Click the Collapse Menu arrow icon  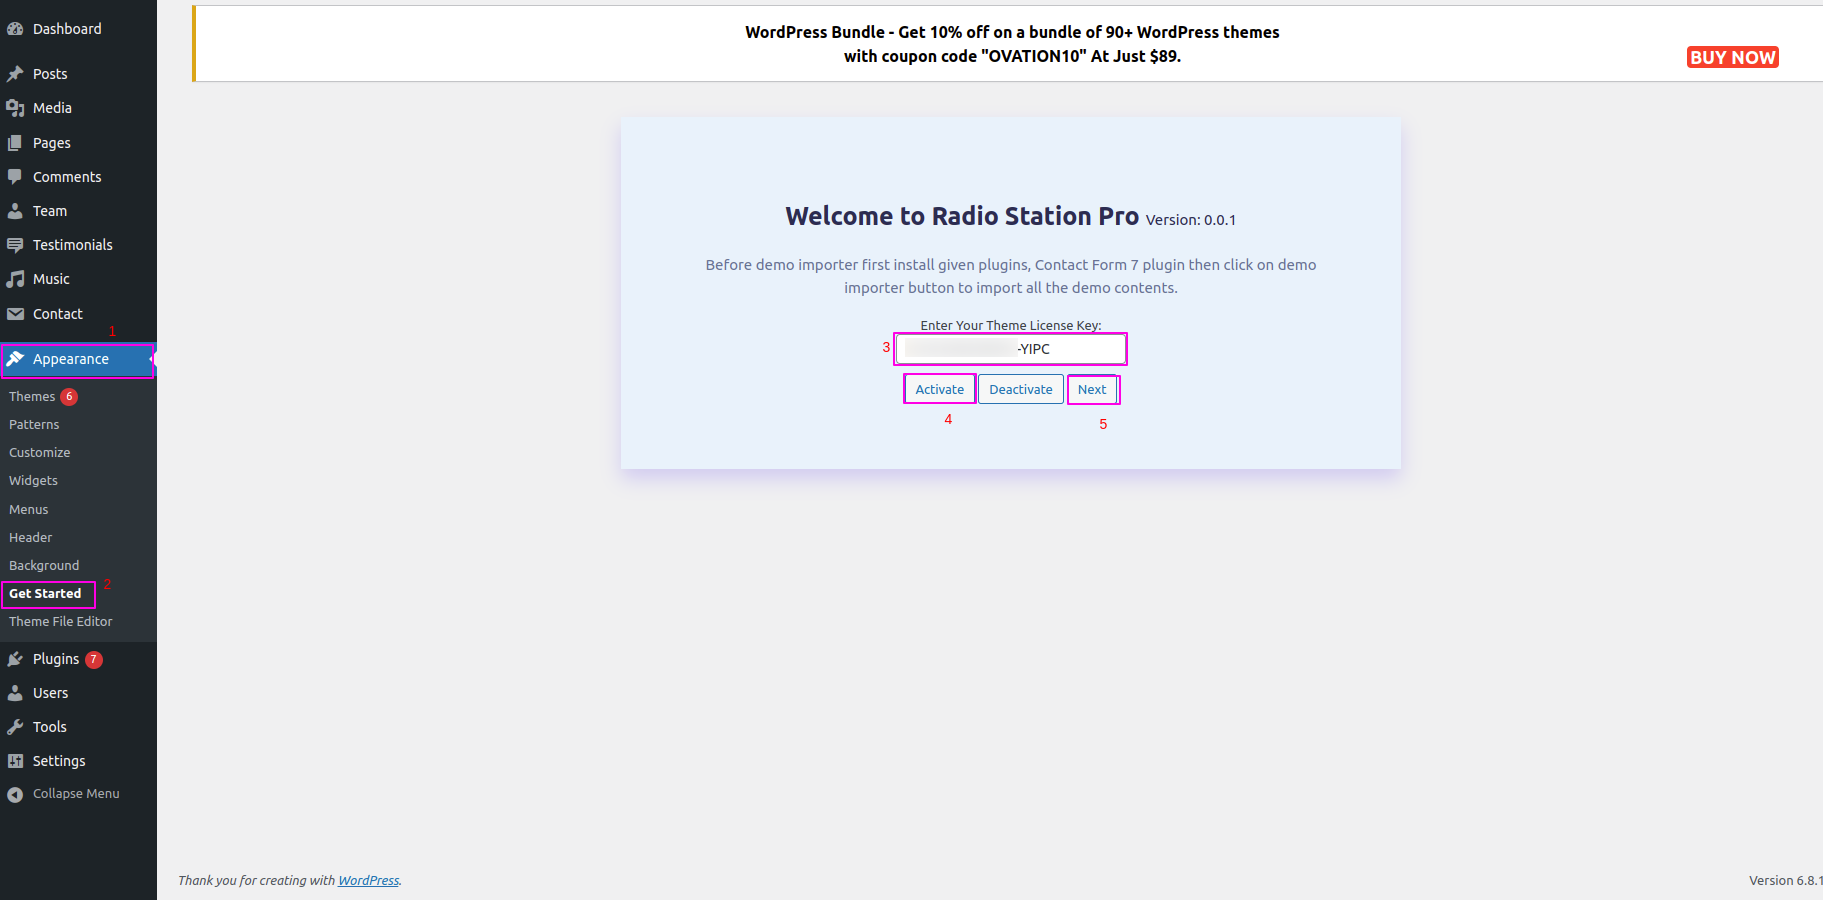click(x=15, y=794)
